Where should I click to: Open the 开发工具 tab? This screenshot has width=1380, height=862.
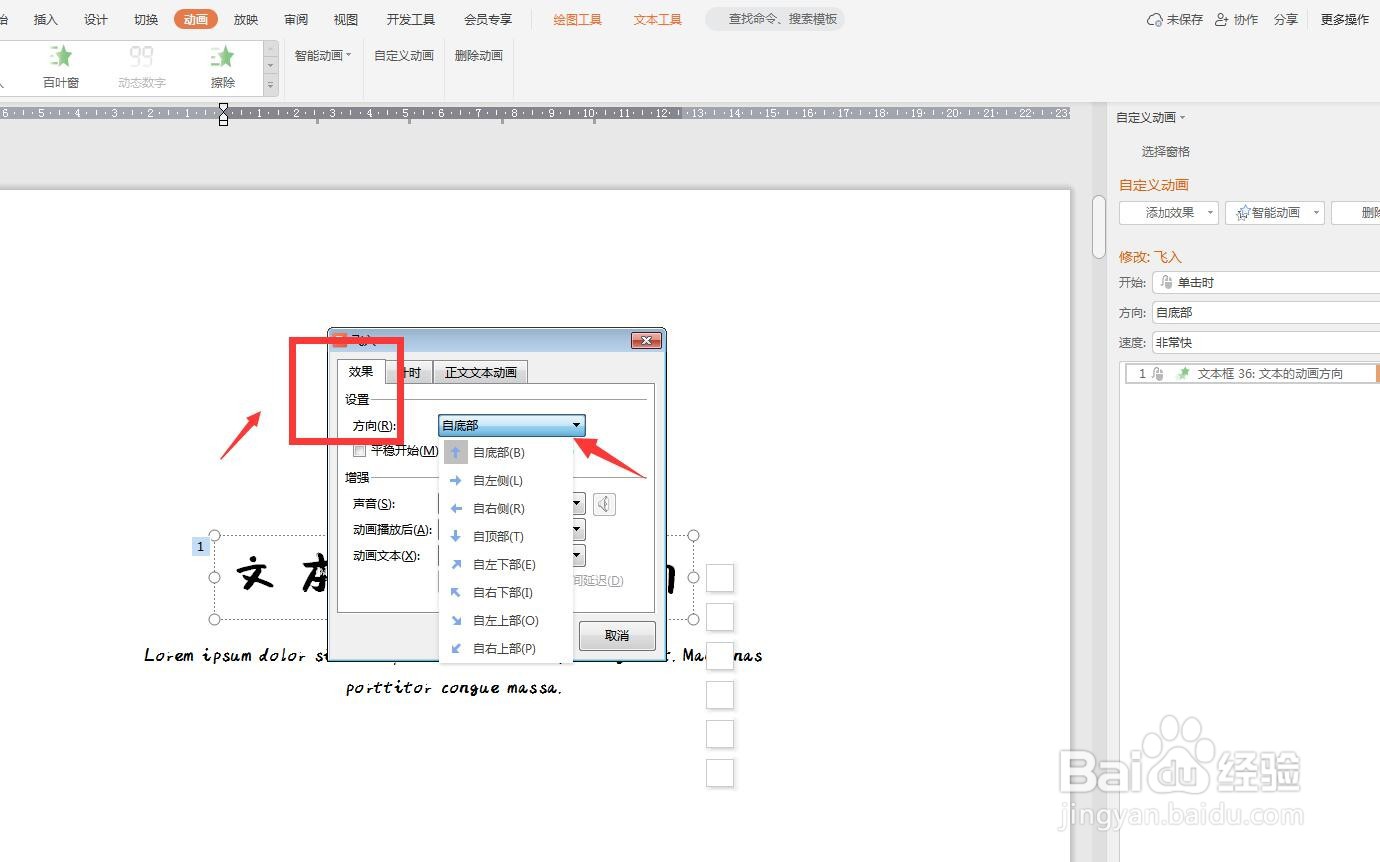coord(411,20)
